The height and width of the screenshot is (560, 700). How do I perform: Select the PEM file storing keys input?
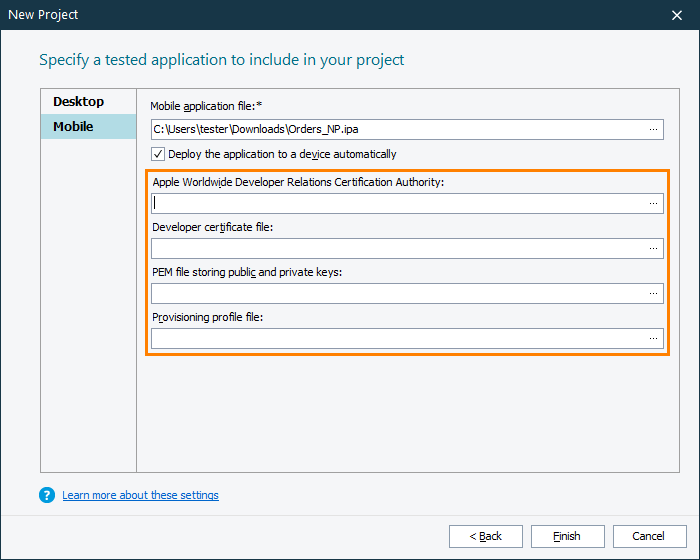point(397,293)
